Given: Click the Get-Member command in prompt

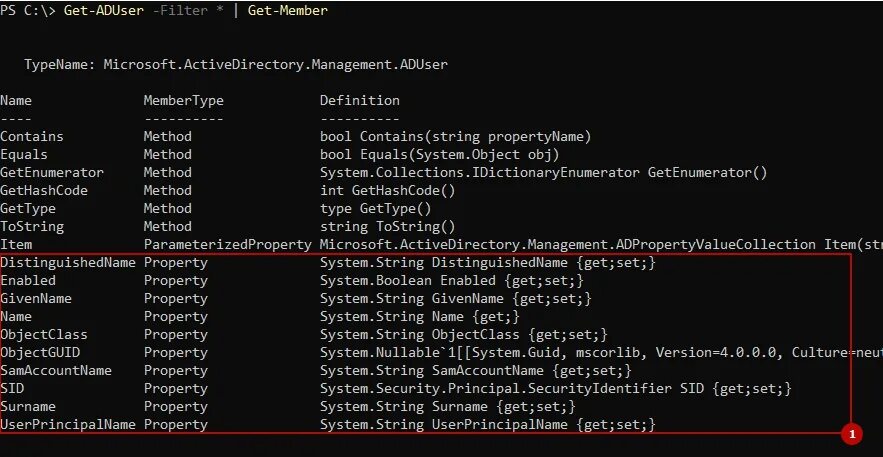Looking at the screenshot, I should [288, 11].
